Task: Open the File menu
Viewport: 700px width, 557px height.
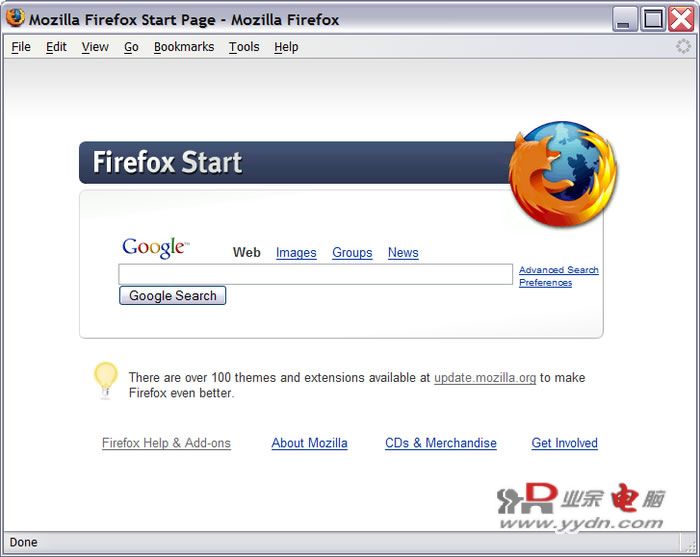Action: (x=21, y=47)
